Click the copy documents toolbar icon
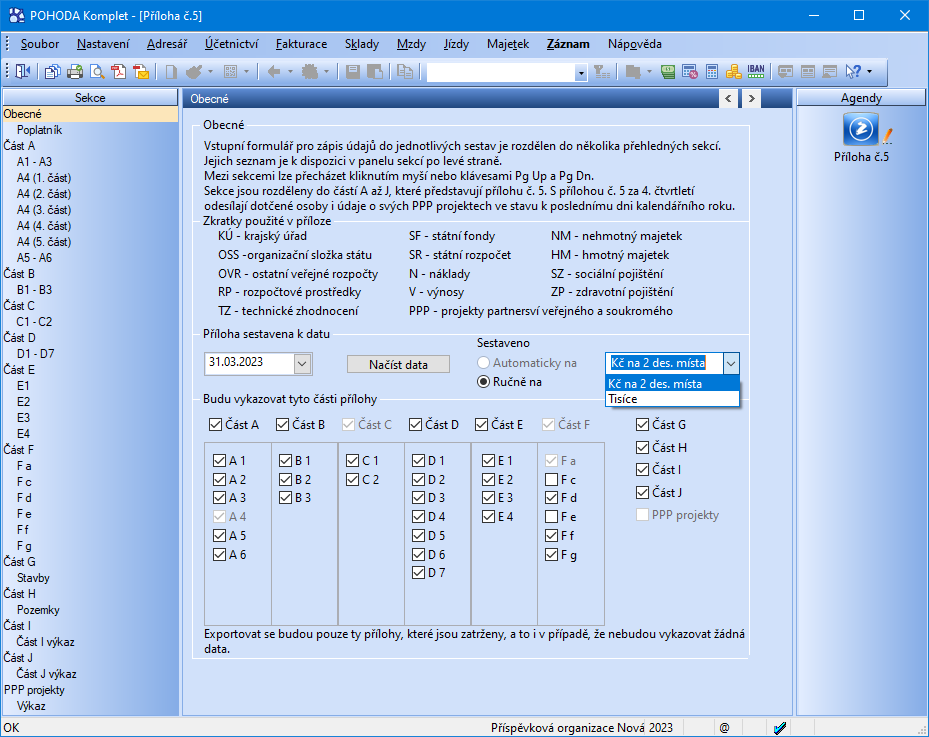The width and height of the screenshot is (929, 737). tap(52, 72)
